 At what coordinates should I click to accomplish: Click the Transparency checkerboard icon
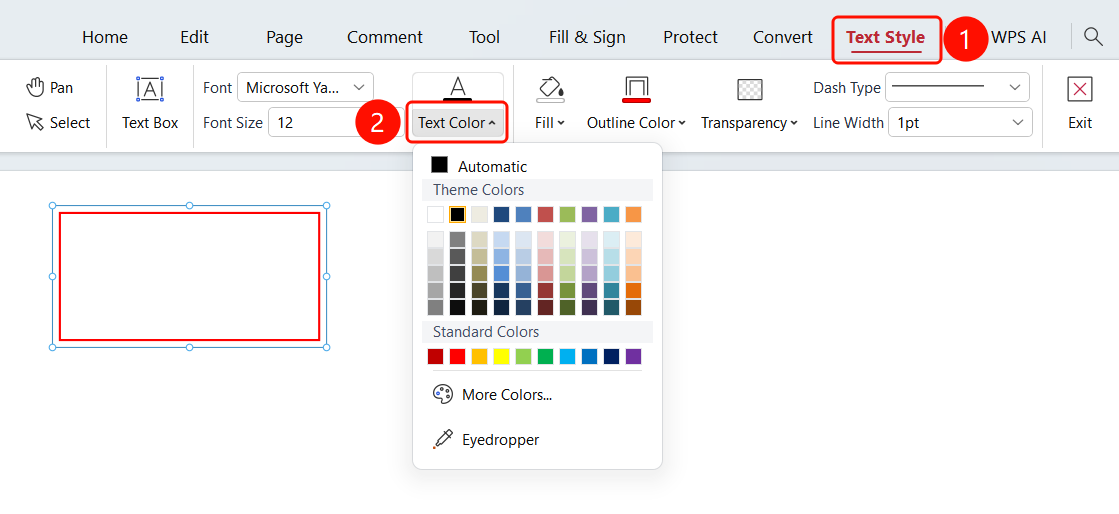click(749, 89)
